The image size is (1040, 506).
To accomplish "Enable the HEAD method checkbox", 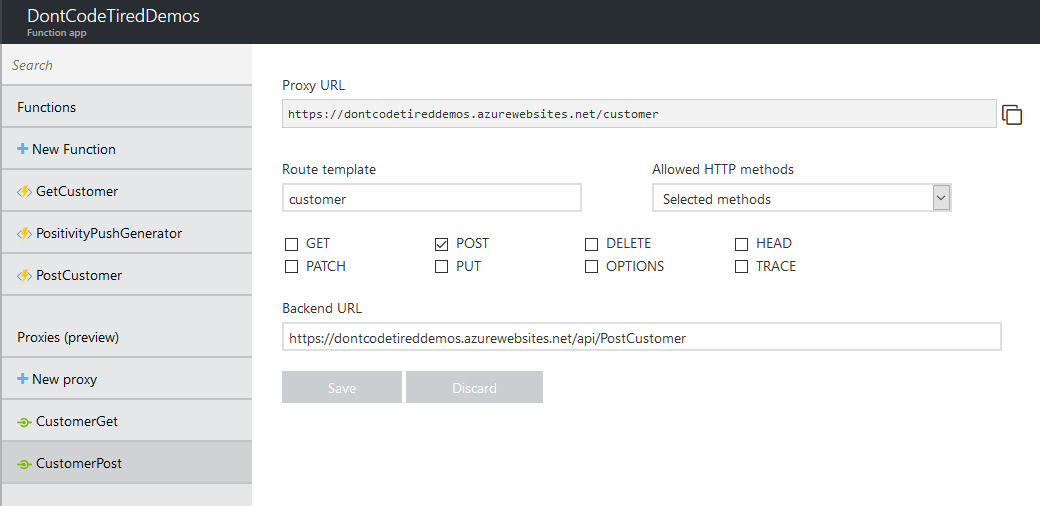I will point(741,244).
